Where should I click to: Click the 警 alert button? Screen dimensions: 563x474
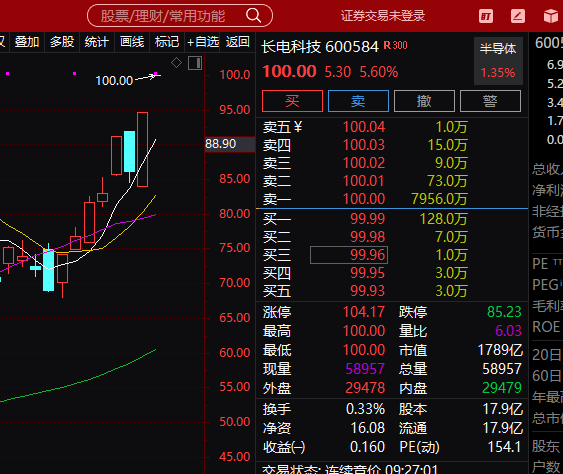coord(490,101)
